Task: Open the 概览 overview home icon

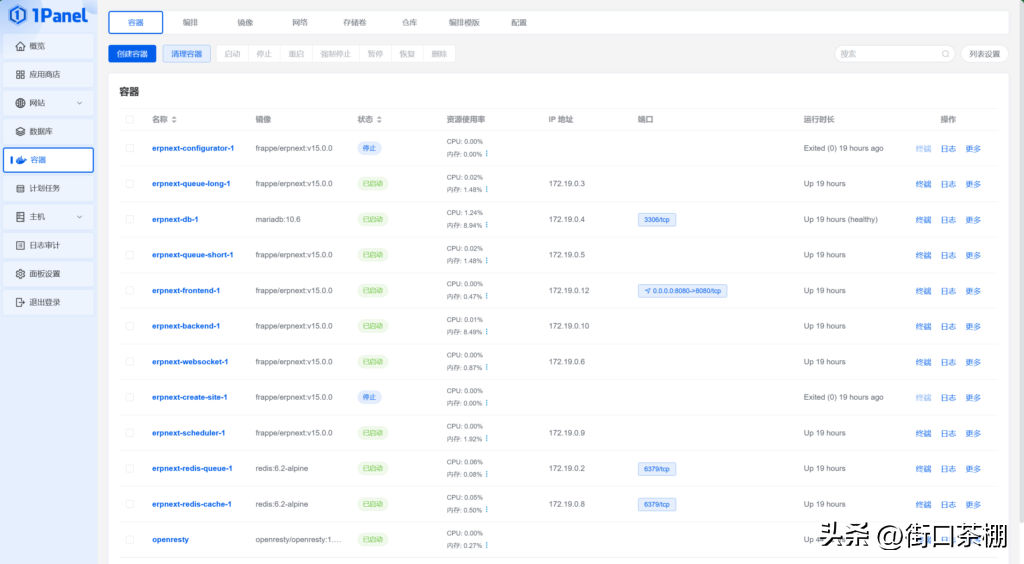Action: 20,46
